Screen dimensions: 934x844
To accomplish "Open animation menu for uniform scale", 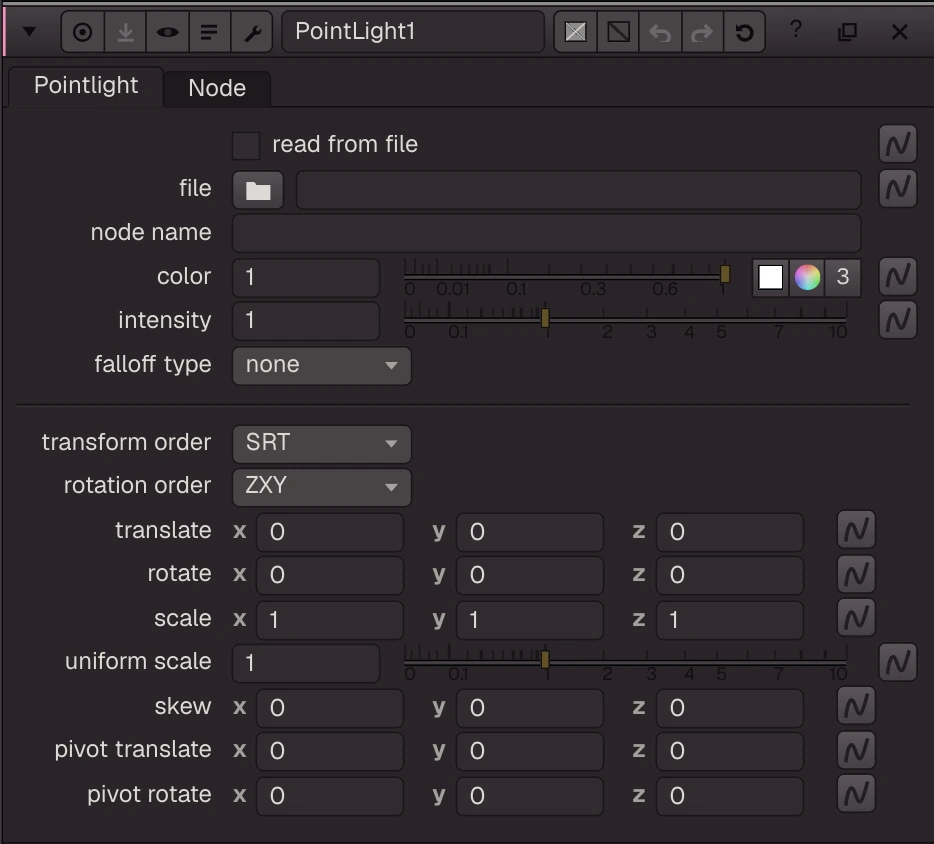I will tap(898, 662).
